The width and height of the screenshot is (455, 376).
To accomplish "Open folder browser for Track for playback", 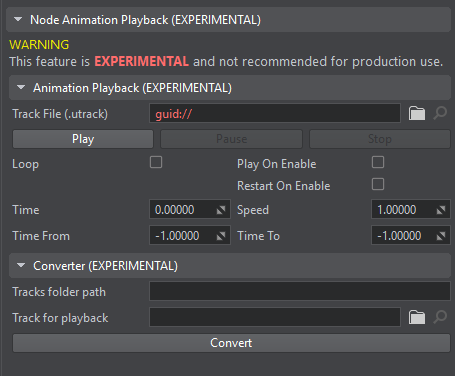I will click(417, 317).
